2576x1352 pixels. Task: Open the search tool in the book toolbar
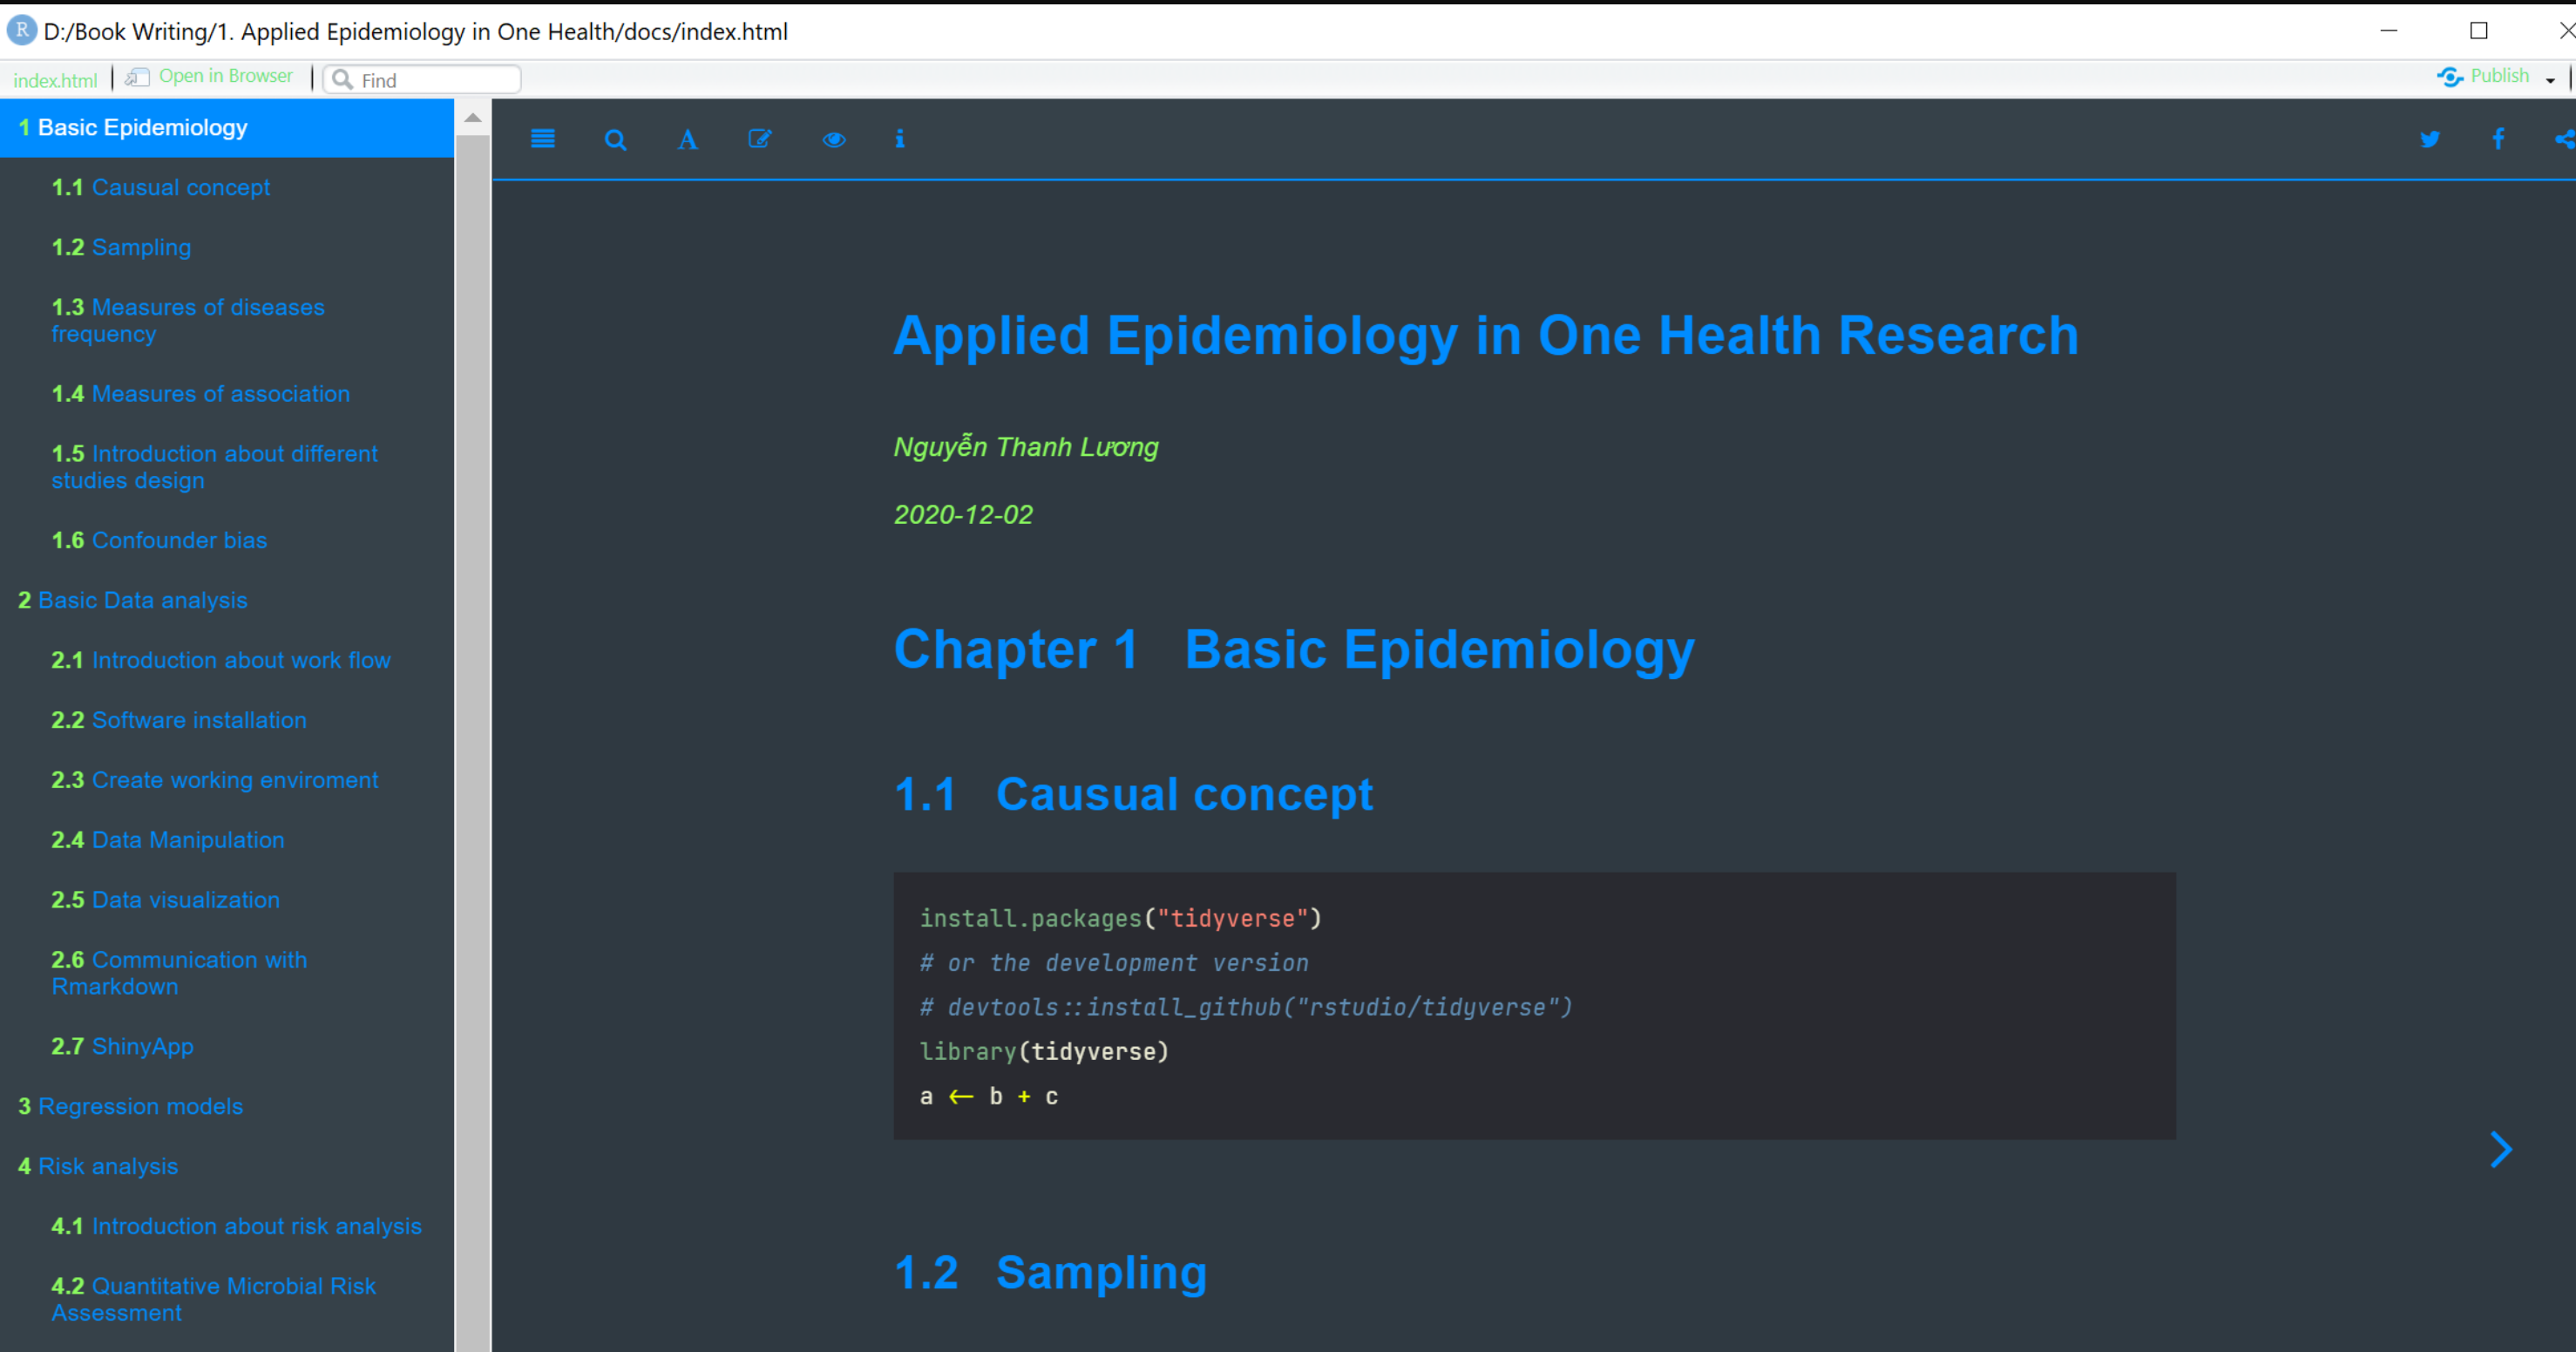click(x=615, y=140)
